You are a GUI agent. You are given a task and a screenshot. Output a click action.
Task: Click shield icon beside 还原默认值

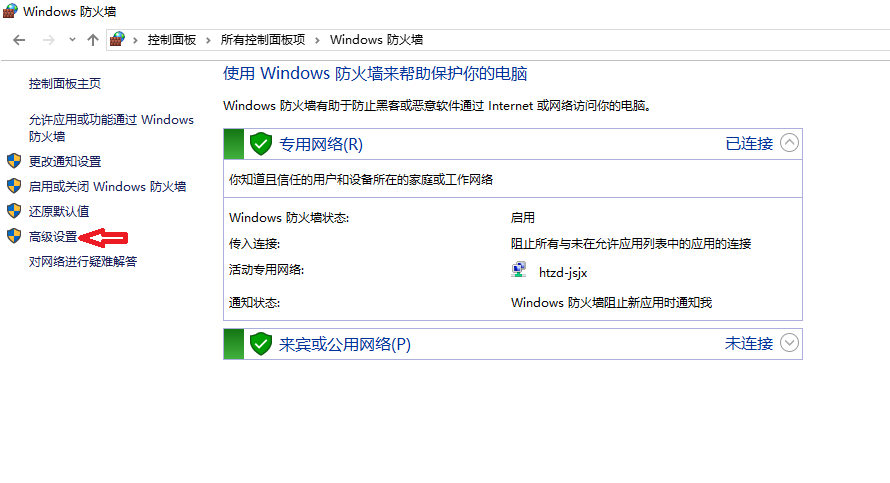pos(14,211)
